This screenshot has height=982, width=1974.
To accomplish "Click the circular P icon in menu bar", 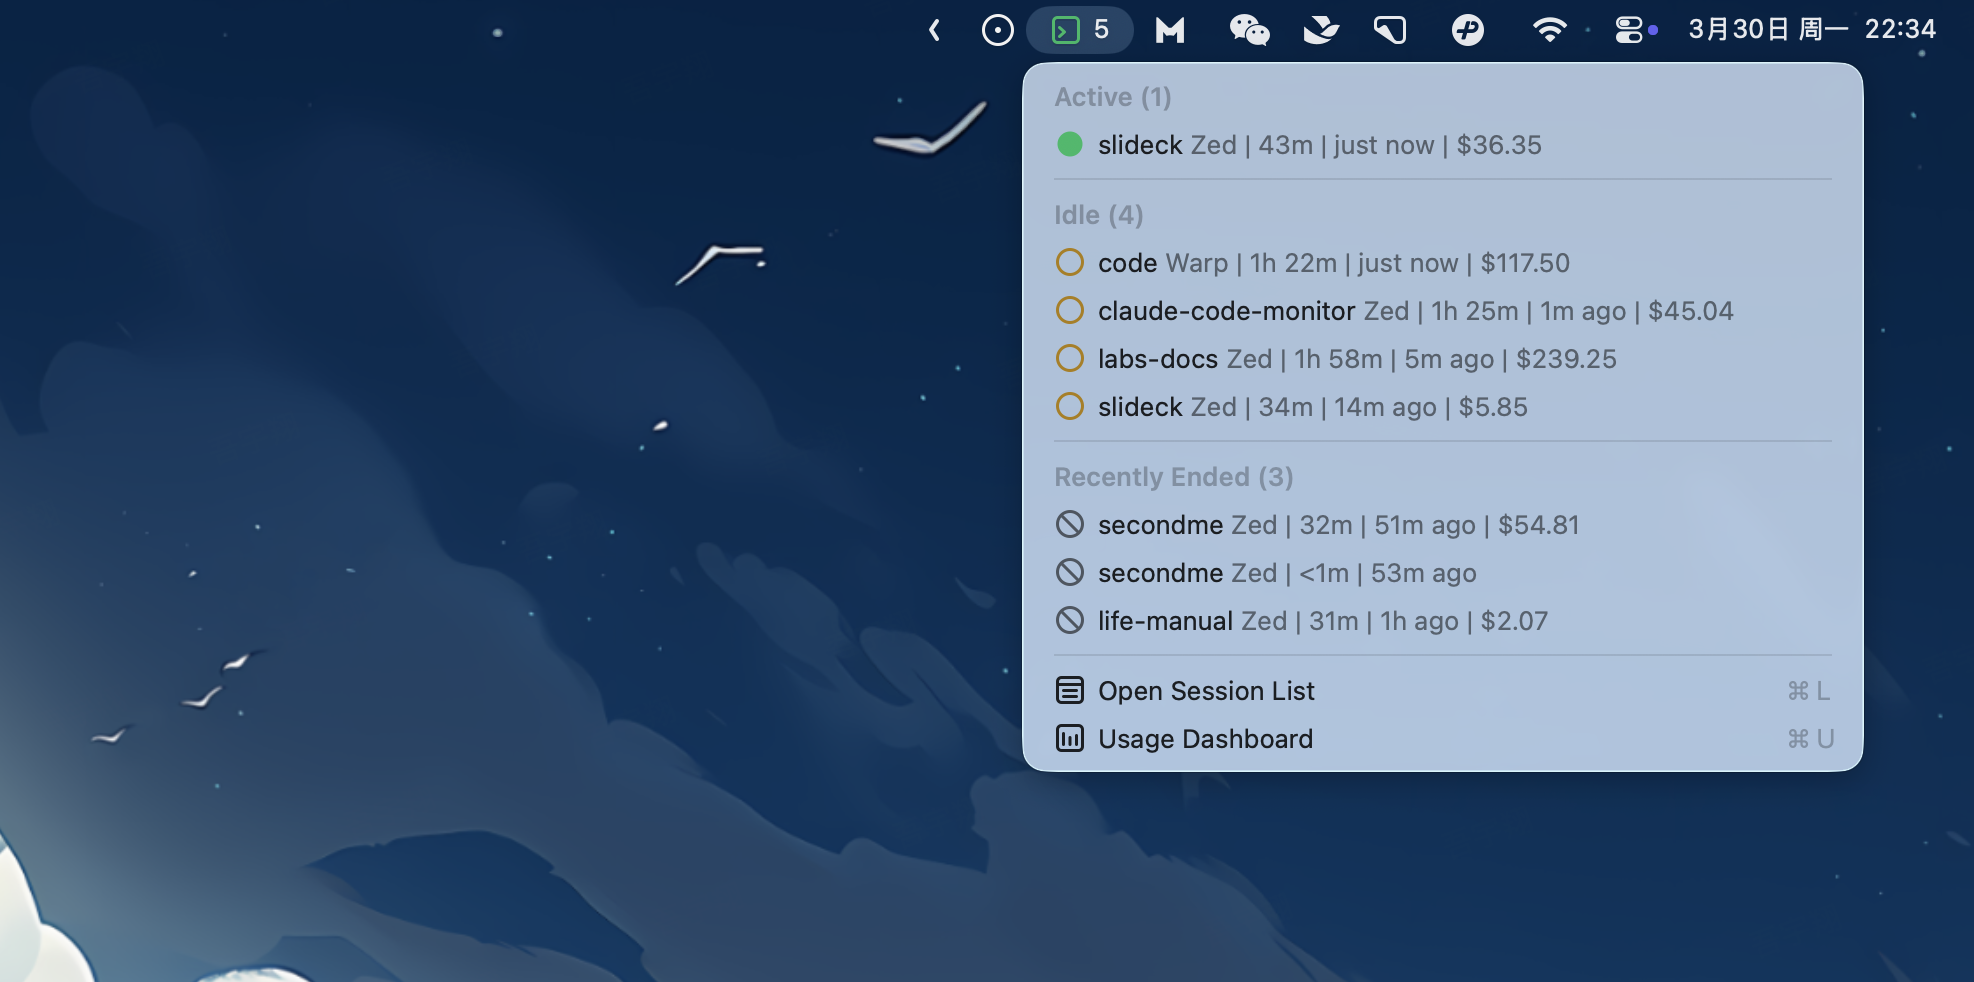I will 1467,30.
